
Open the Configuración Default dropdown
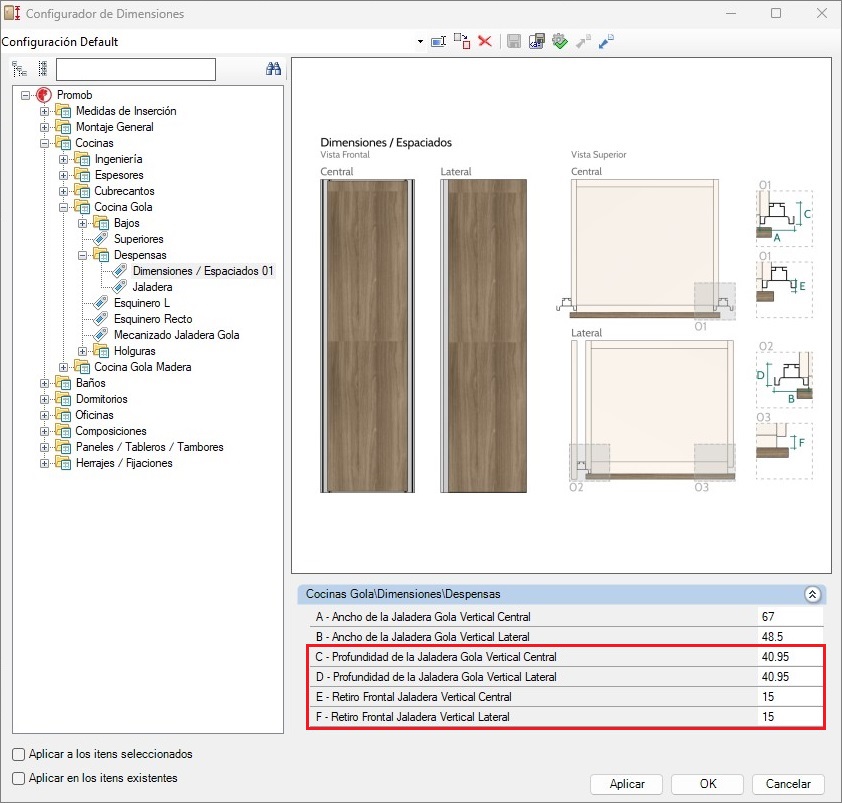[420, 42]
